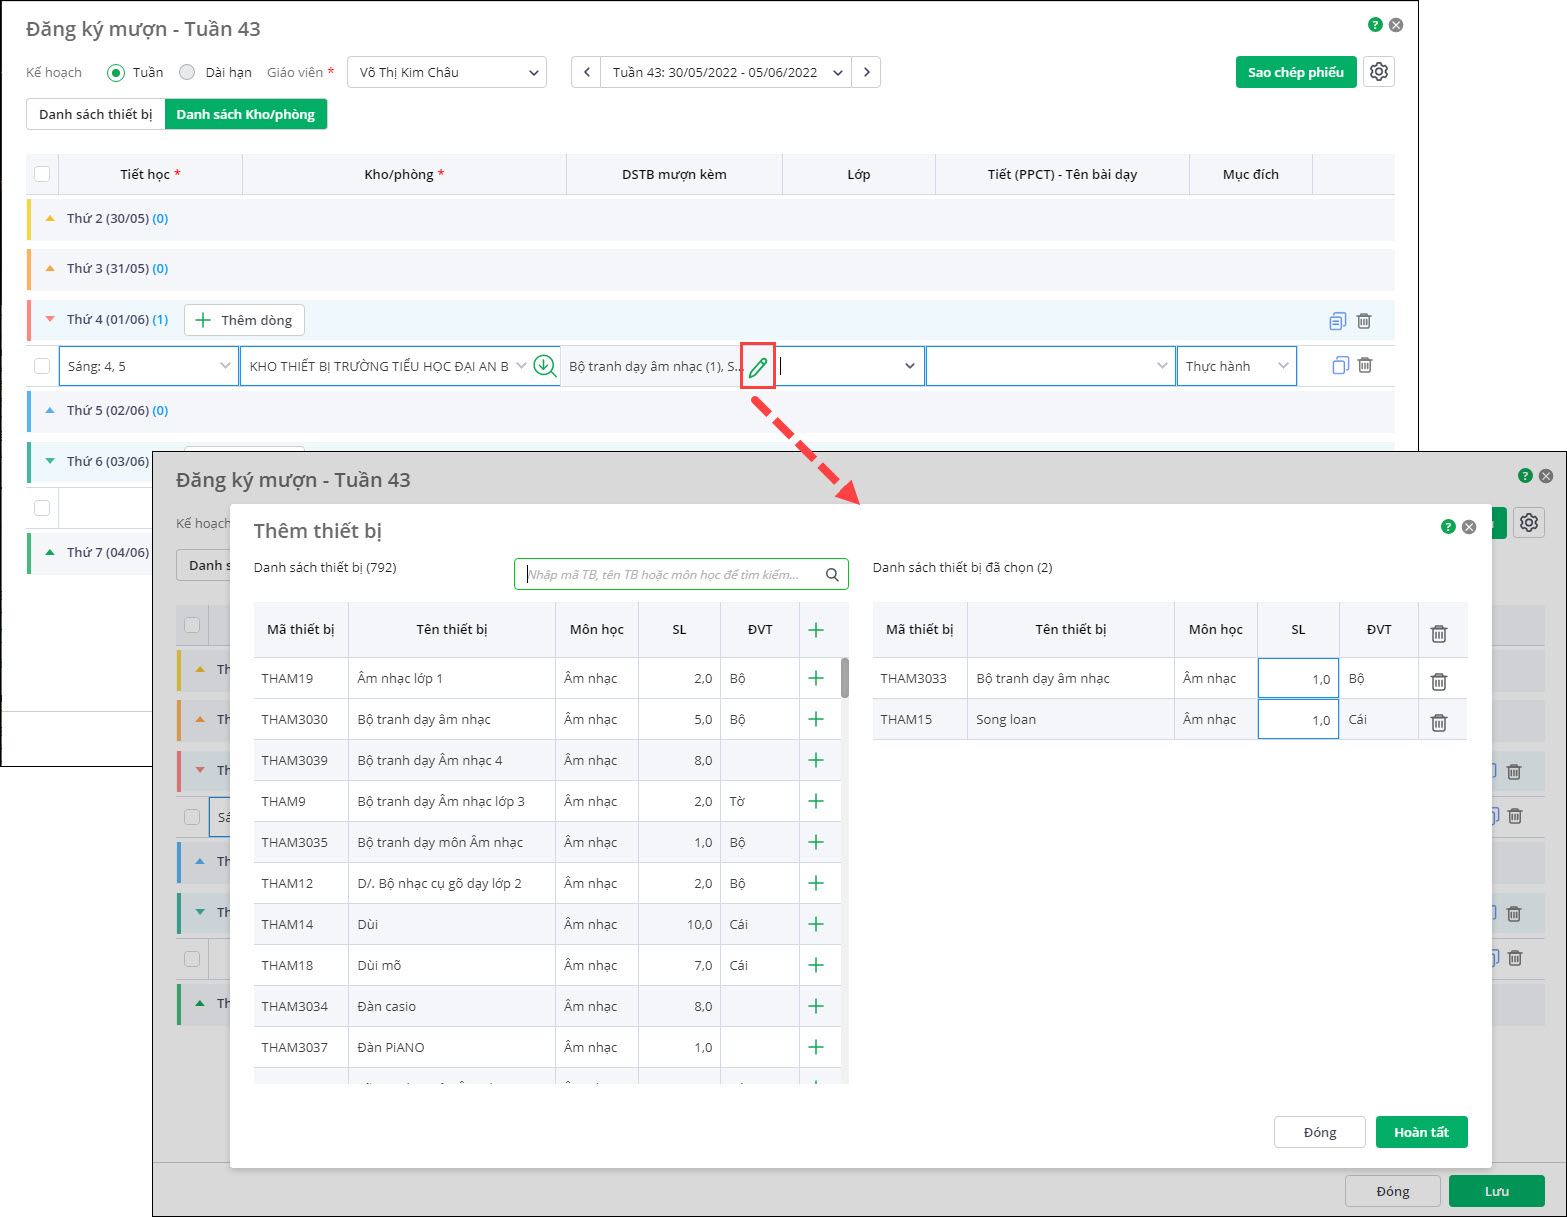
Task: Open the Giáo viên dropdown Võ Thị Kim Châu
Action: tap(447, 72)
